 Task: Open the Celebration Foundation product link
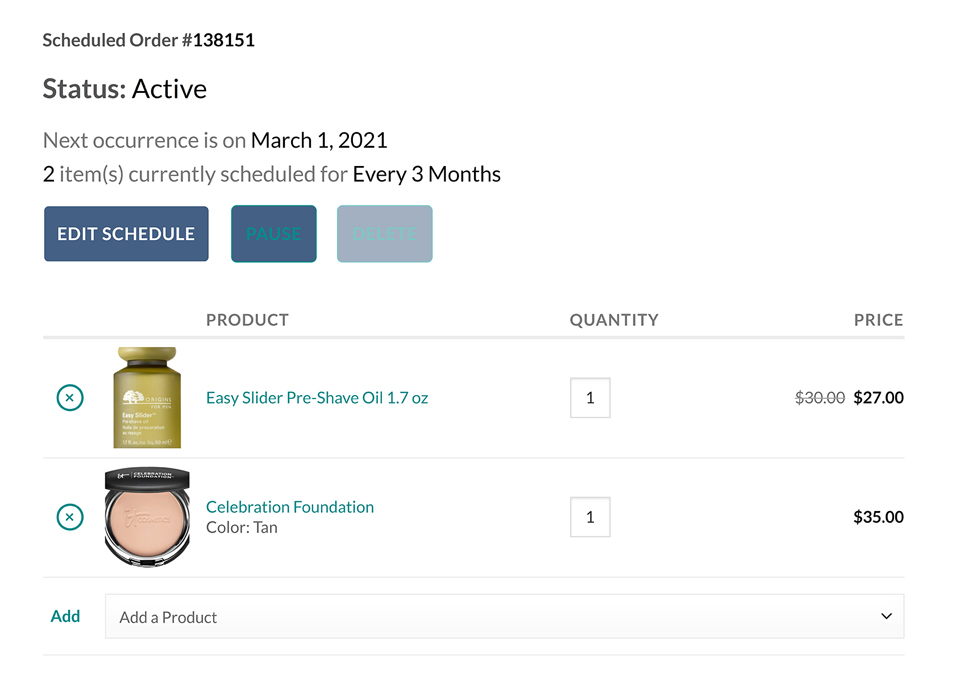click(290, 507)
